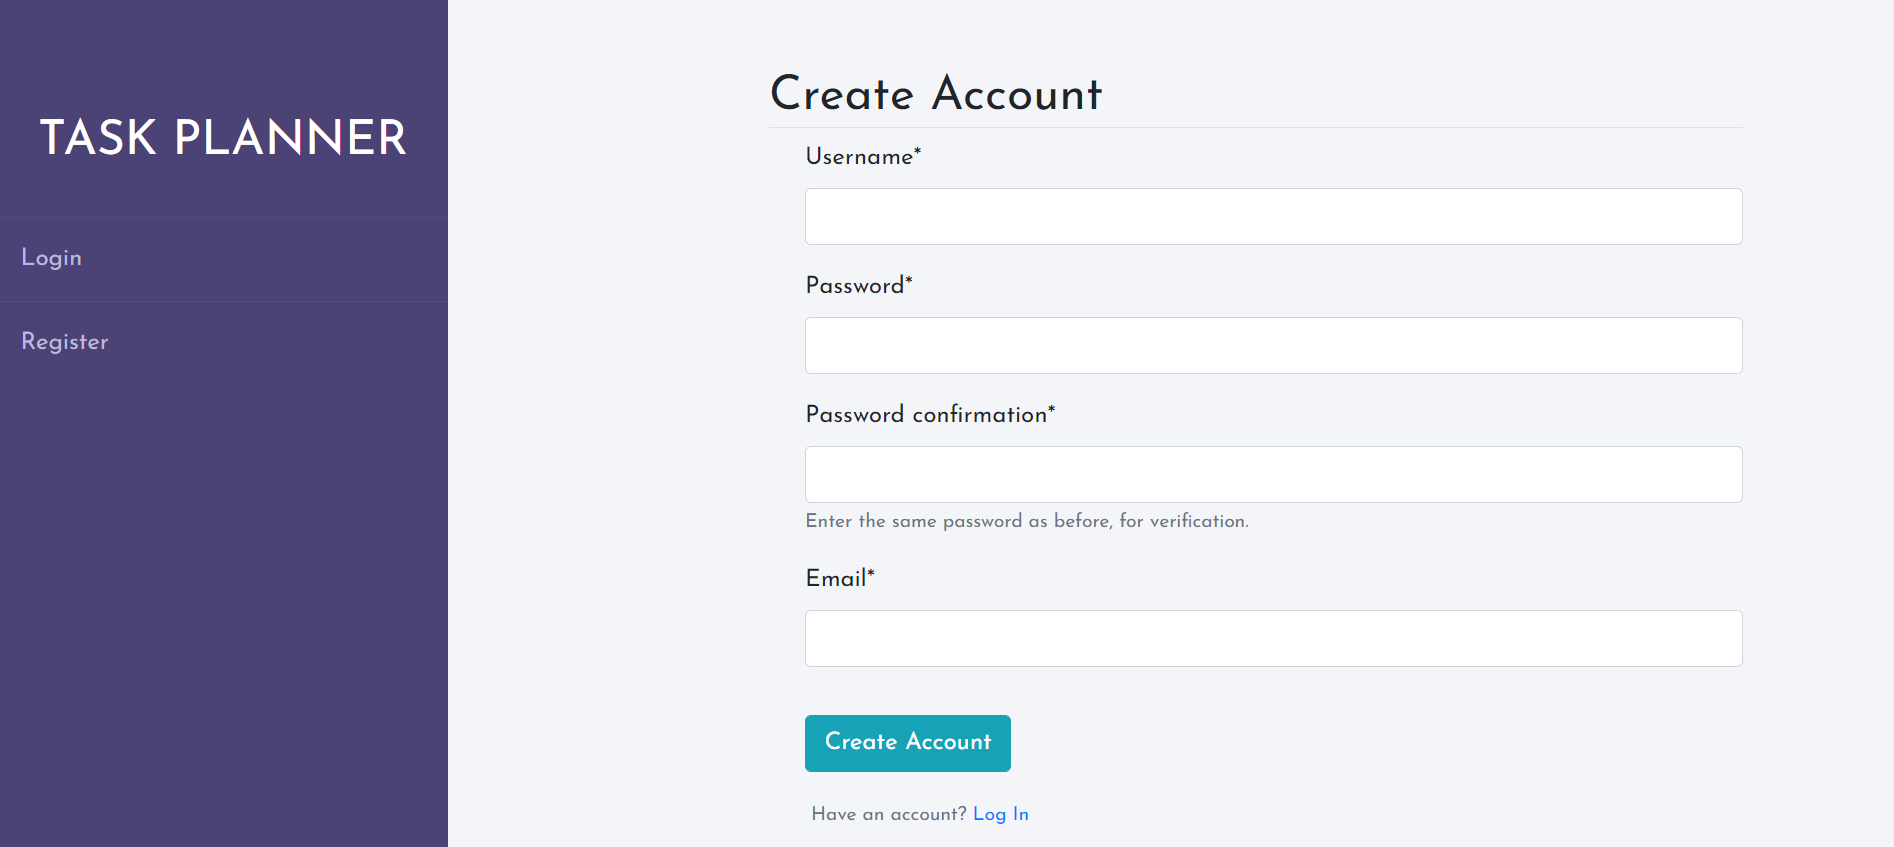Focus the Password input field
Screen dimensions: 1894x847
point(1273,345)
